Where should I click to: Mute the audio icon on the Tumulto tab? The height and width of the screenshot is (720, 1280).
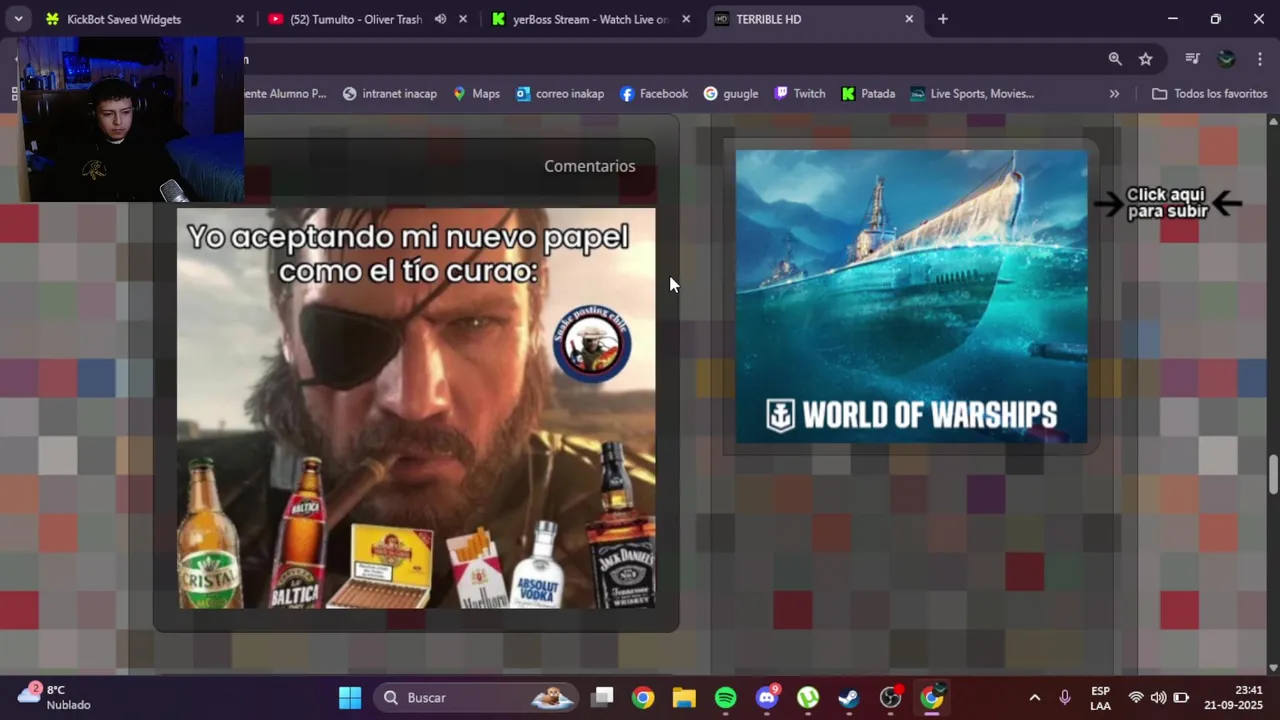pos(440,19)
